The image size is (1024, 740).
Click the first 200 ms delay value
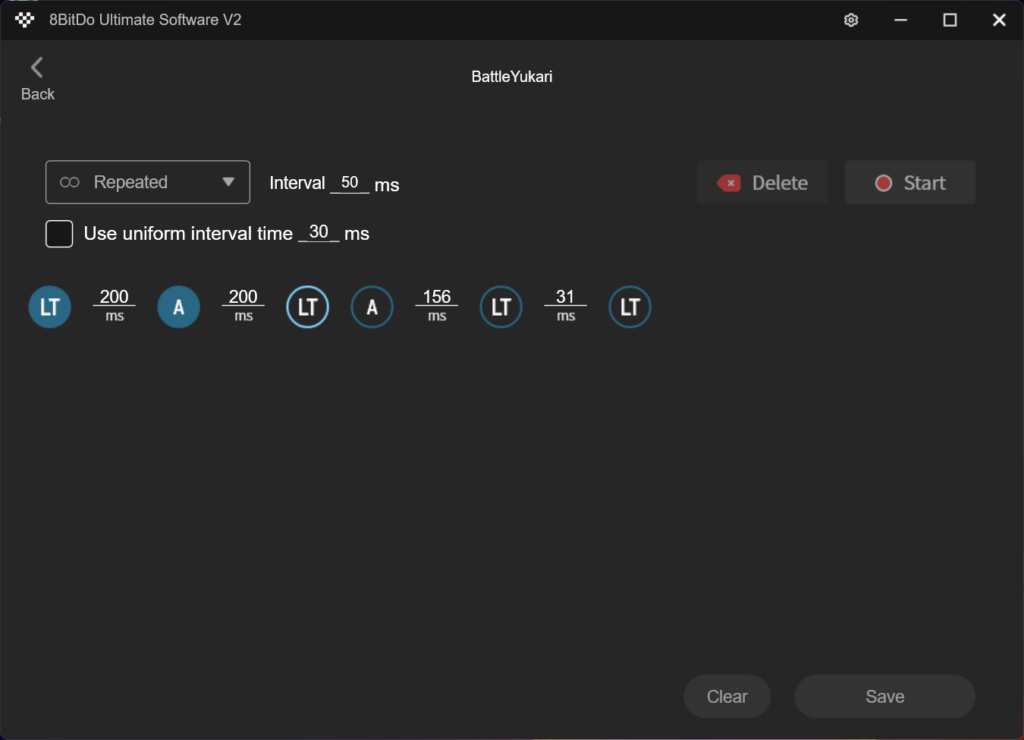click(114, 297)
